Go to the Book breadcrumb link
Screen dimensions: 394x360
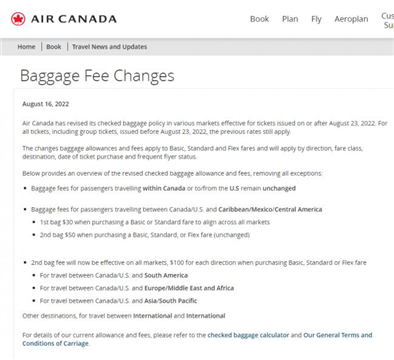[x=54, y=47]
